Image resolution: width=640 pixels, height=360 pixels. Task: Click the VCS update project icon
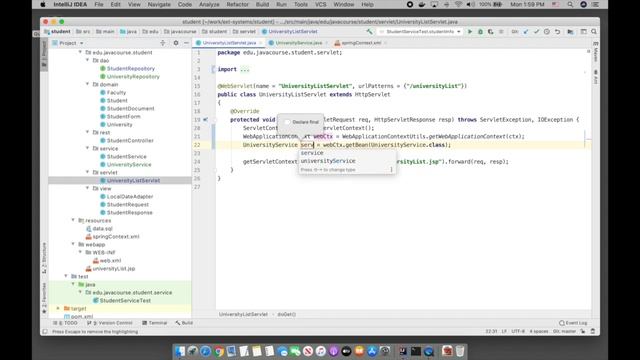[526, 31]
